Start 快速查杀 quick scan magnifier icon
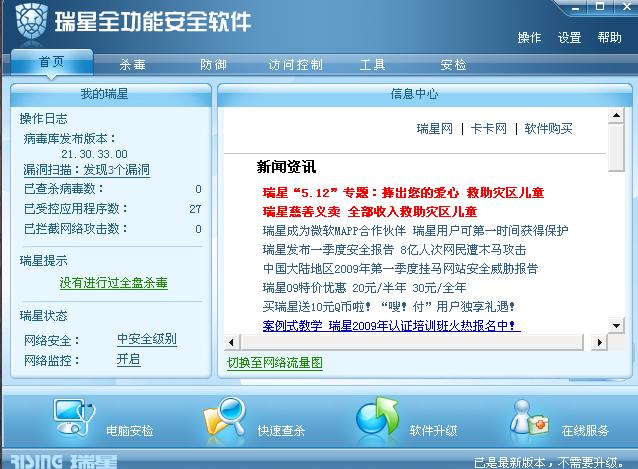638x469 pixels. coord(225,417)
